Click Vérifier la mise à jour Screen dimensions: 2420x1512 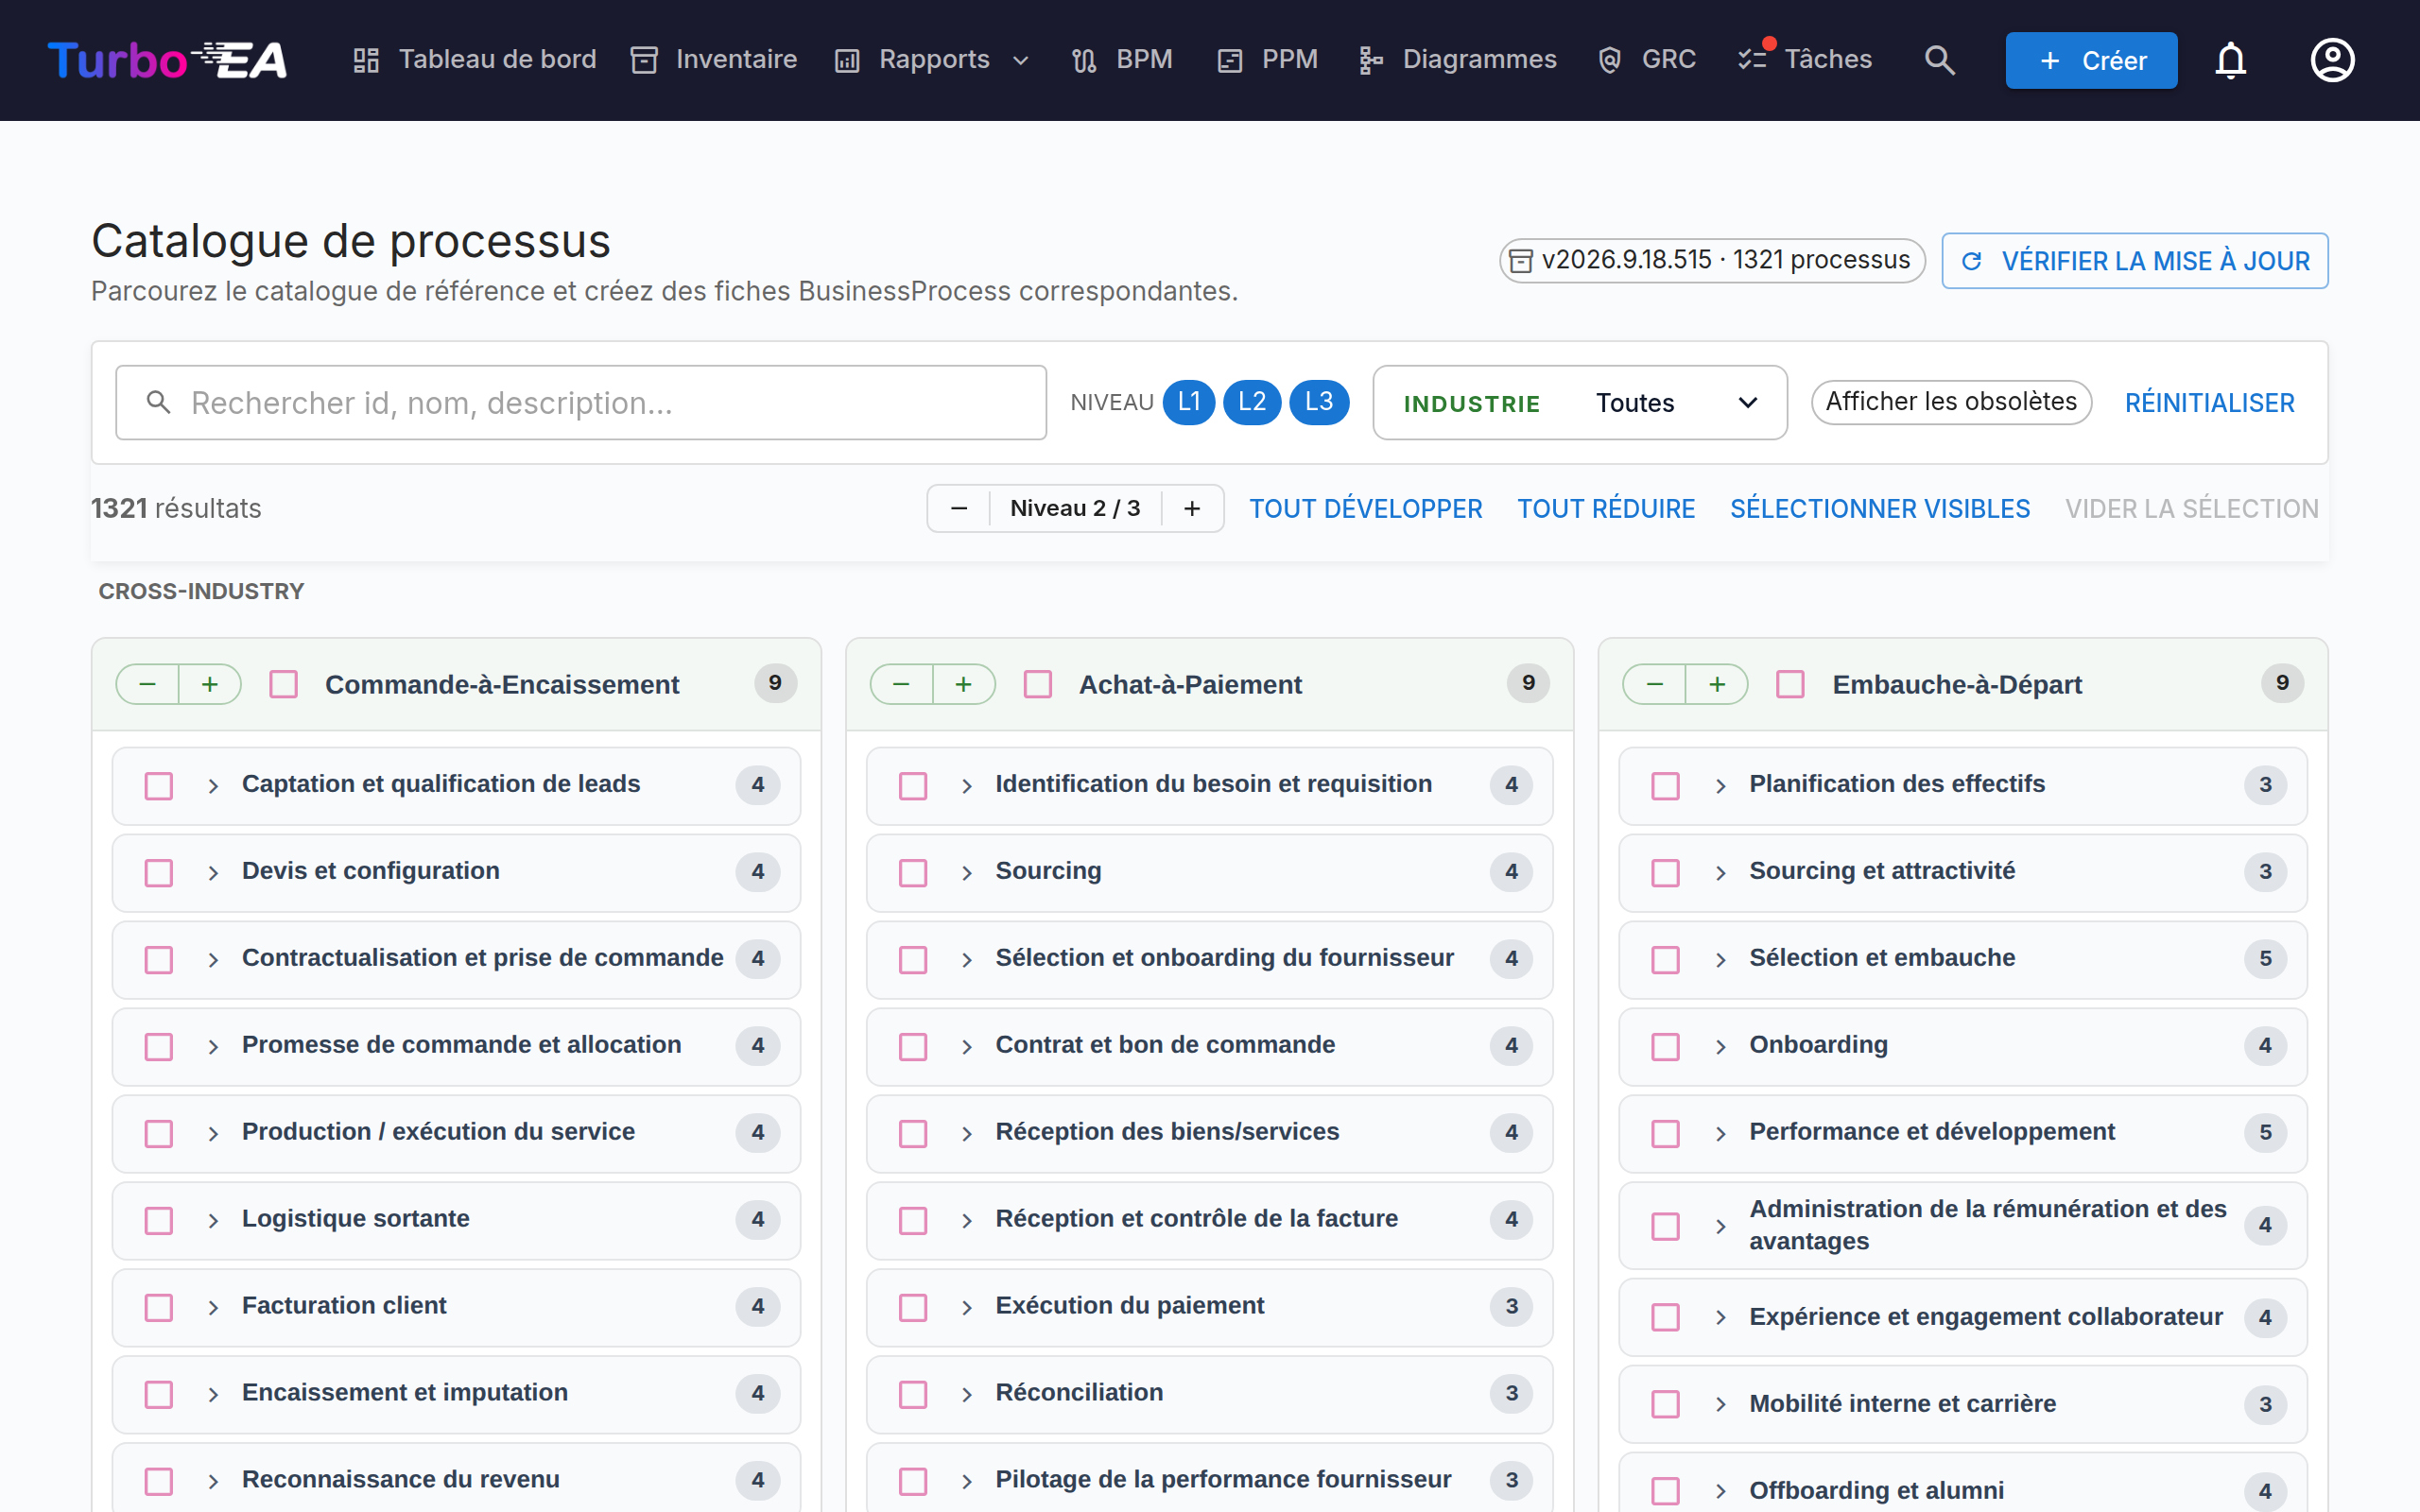[2134, 261]
